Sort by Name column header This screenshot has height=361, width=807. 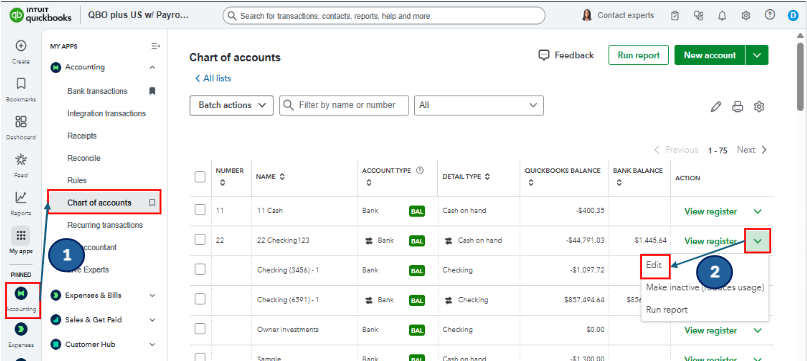(271, 177)
